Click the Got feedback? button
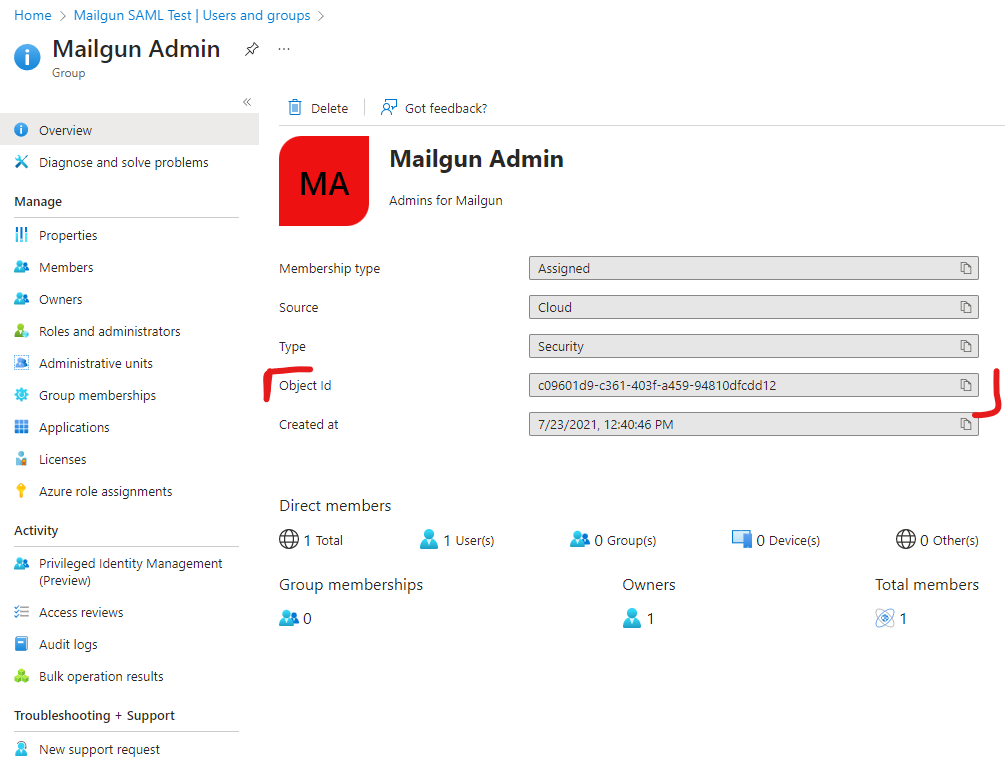1005x762 pixels. 434,108
